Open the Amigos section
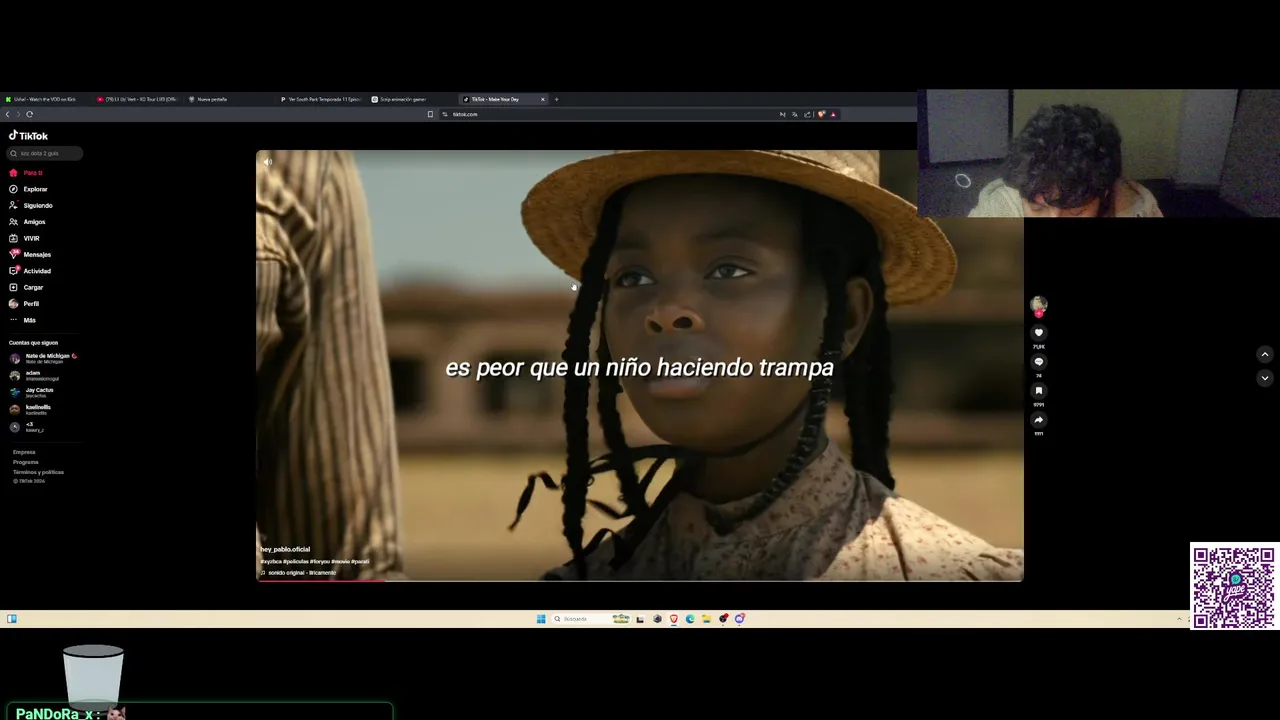The image size is (1280, 720). point(27,222)
